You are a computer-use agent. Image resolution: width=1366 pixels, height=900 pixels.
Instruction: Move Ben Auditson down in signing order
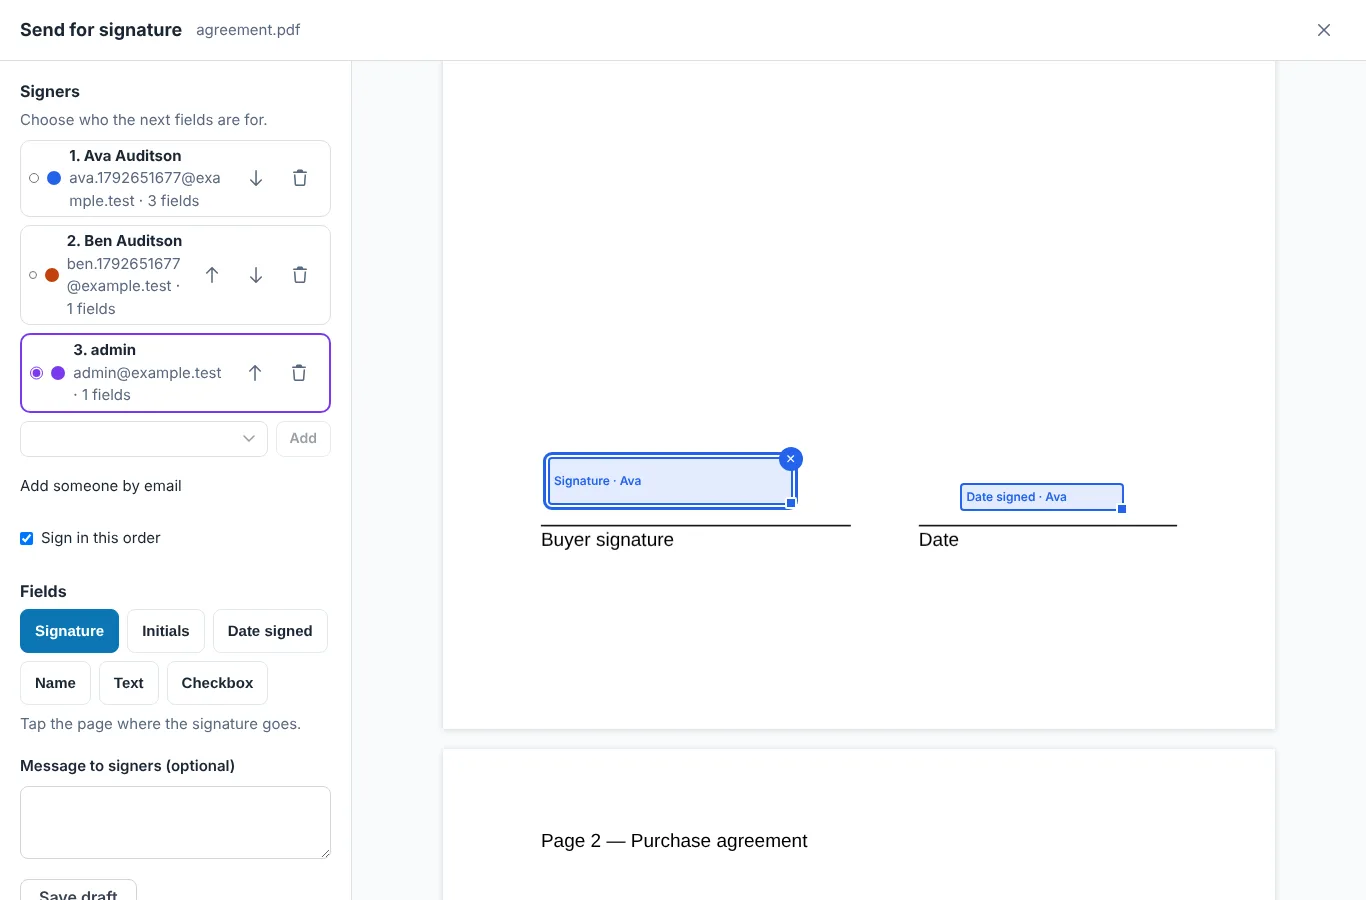pyautogui.click(x=256, y=275)
